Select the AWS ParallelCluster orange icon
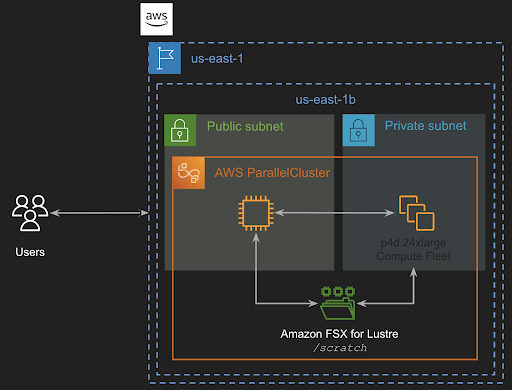The width and height of the screenshot is (512, 390). [189, 173]
